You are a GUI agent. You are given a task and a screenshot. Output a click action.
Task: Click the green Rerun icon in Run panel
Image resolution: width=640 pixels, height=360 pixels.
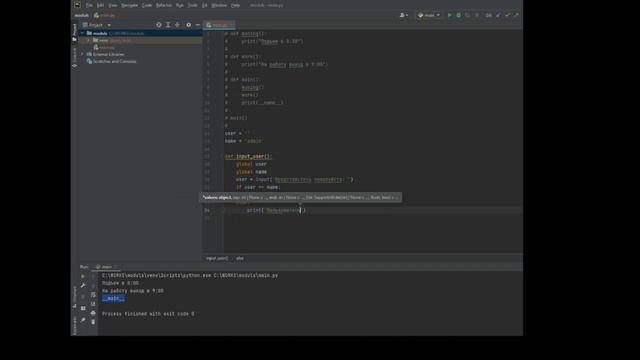tap(83, 276)
